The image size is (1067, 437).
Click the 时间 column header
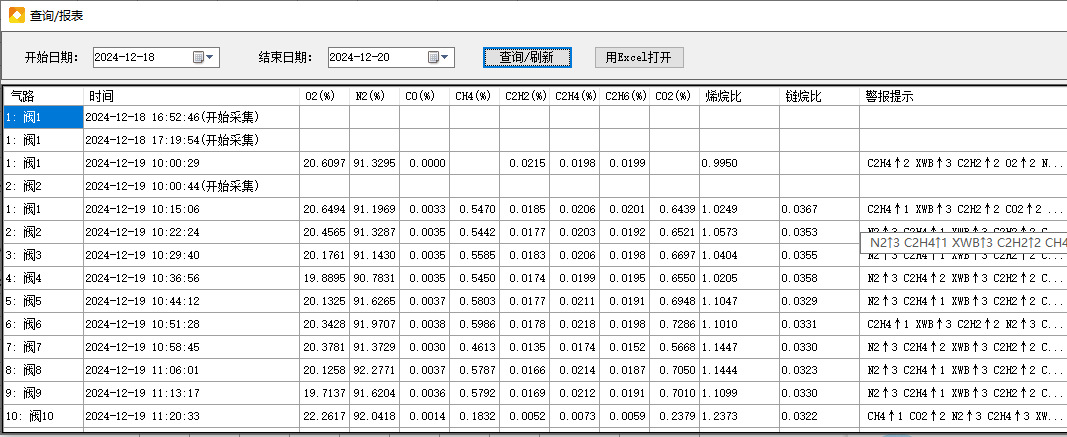point(192,96)
